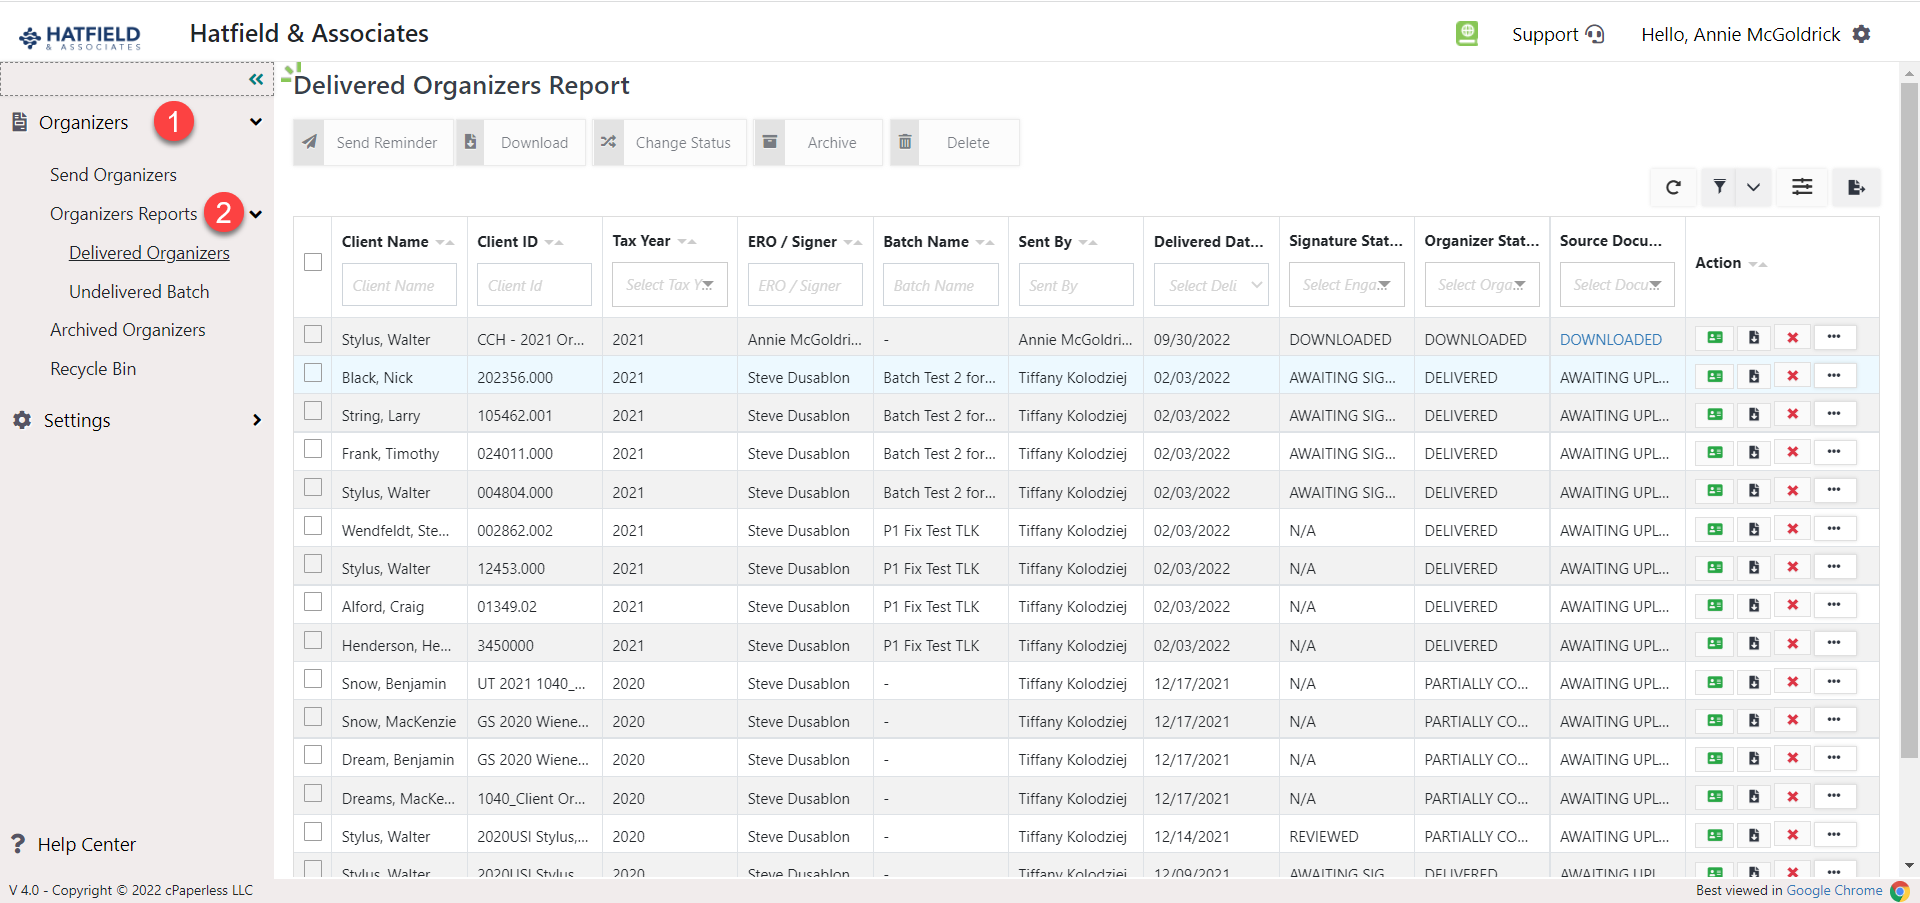Expand the Organizers section chevron

257,121
